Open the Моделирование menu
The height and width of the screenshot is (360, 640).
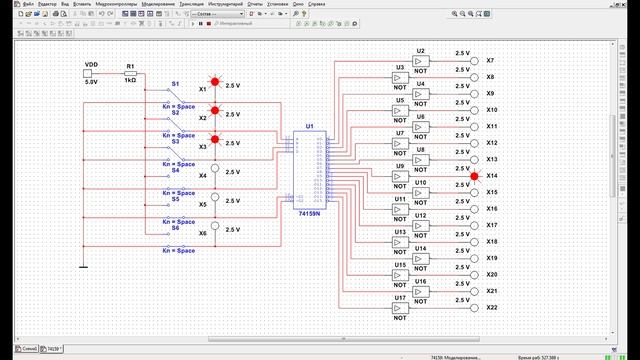tap(158, 4)
